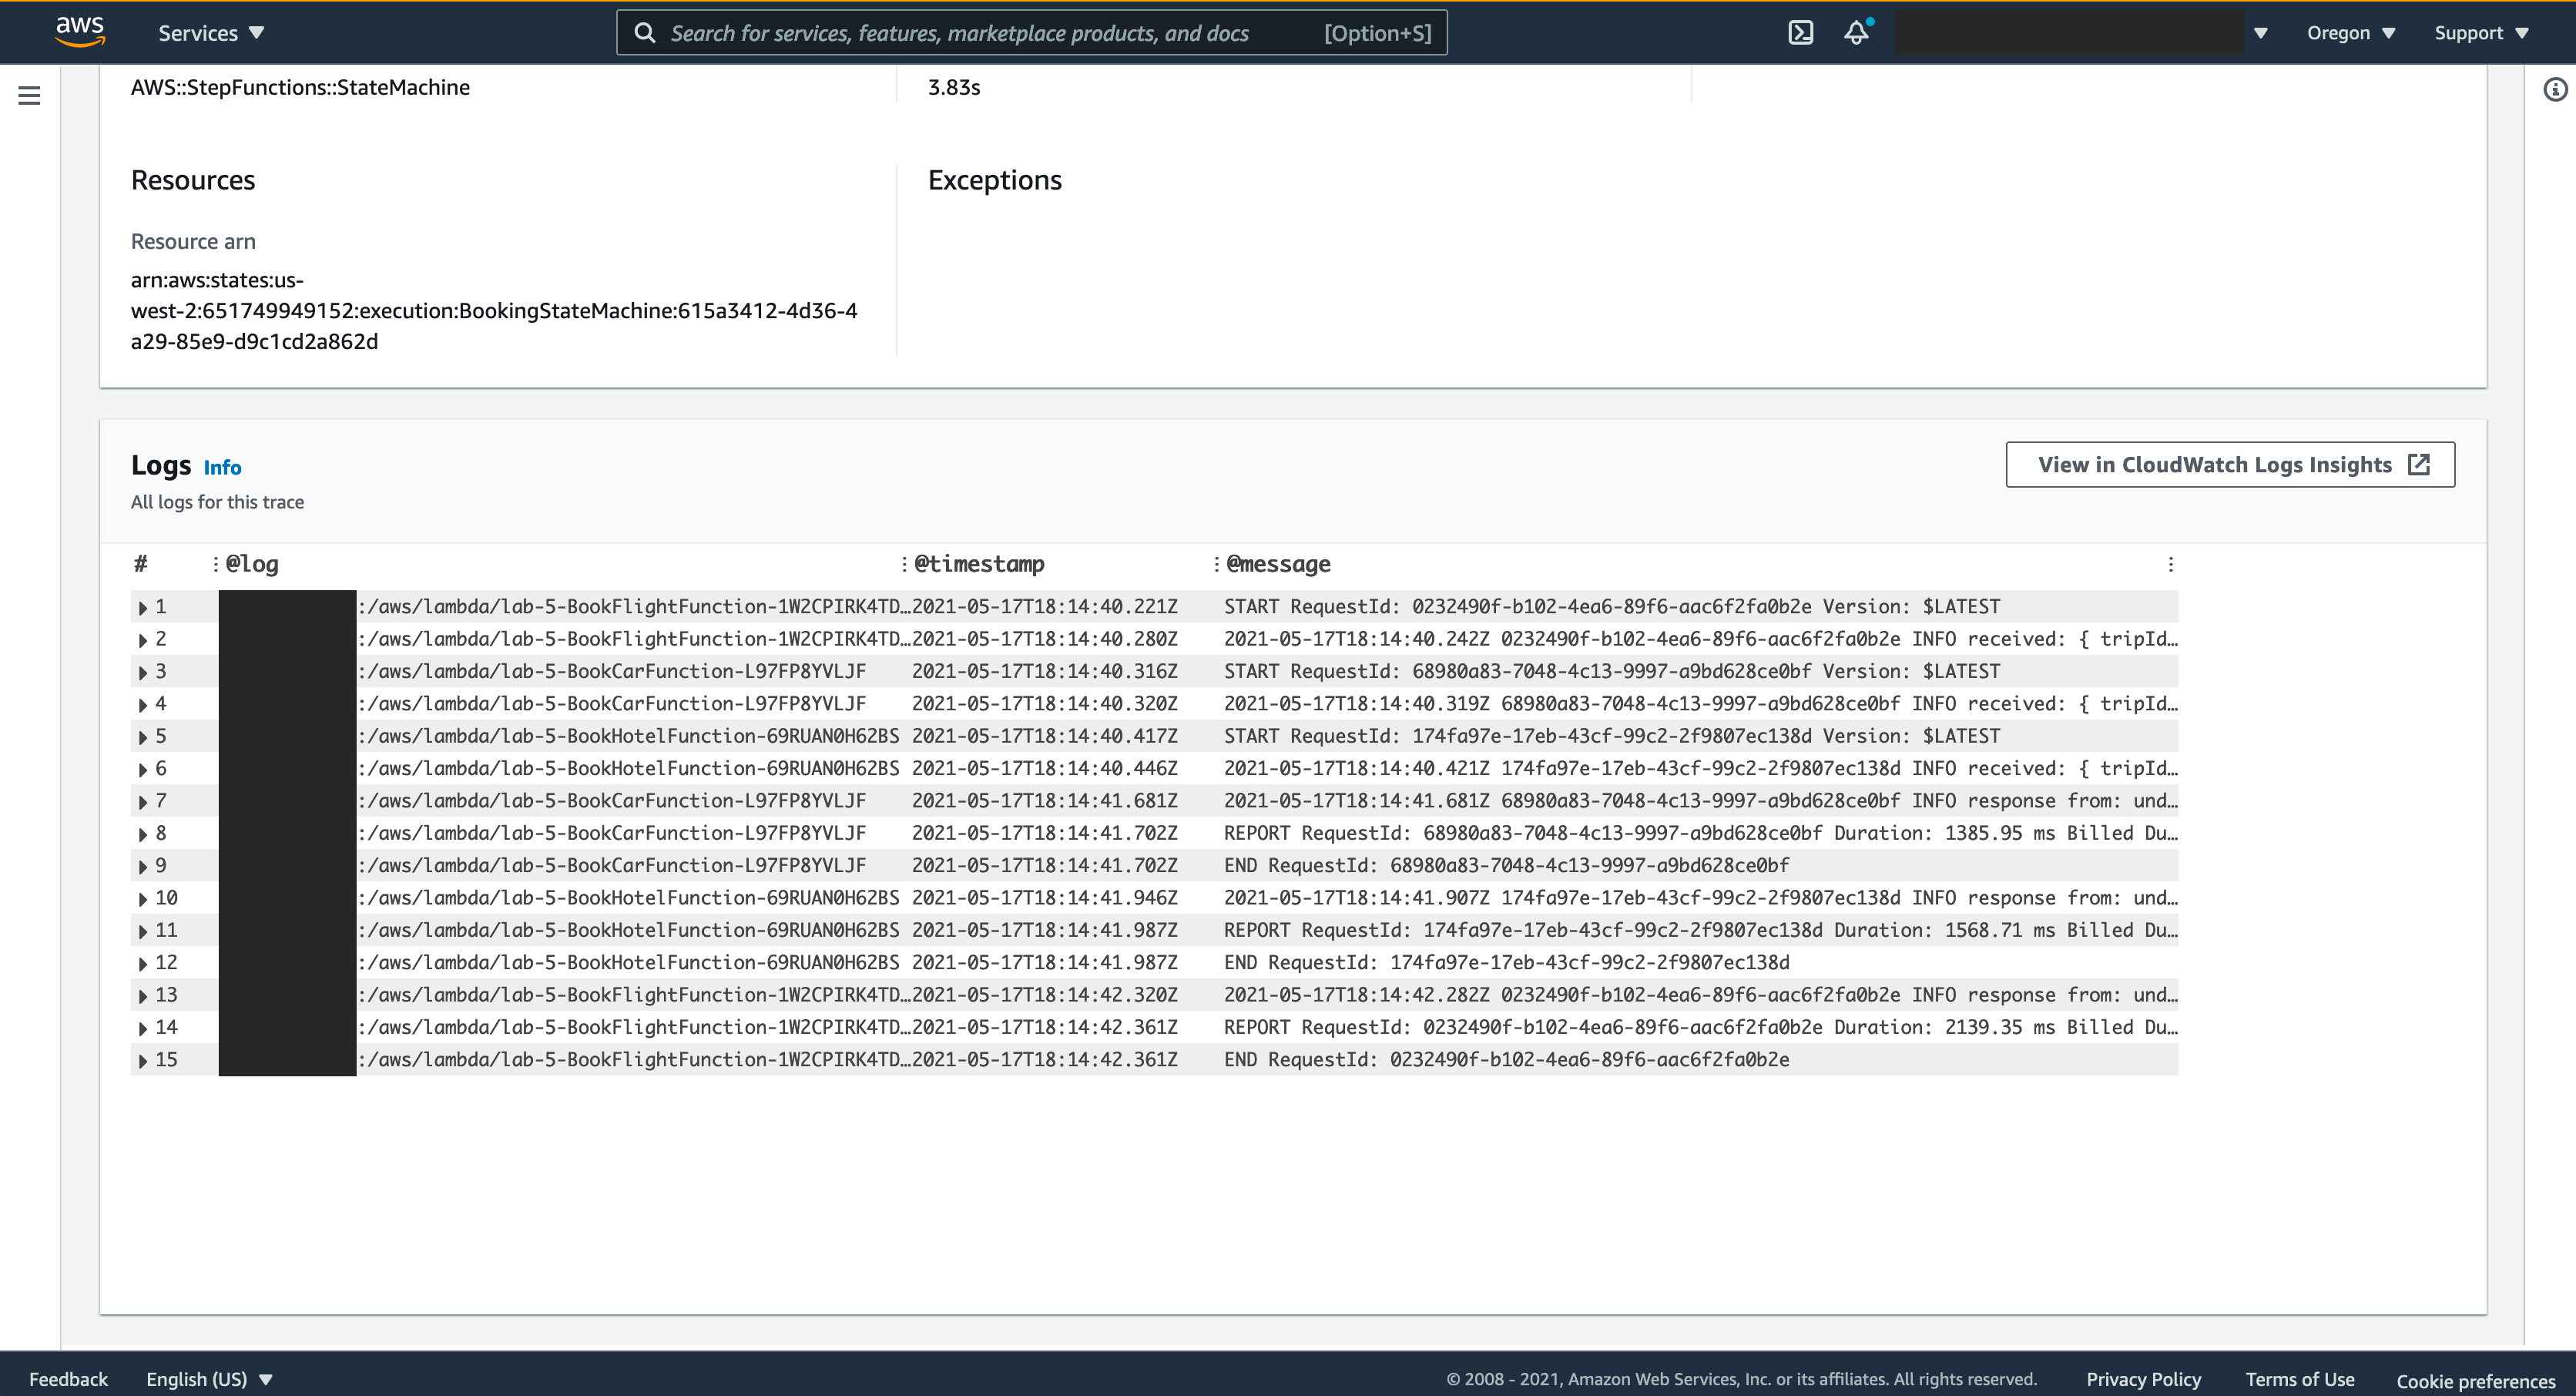Select timestamp 2021-05-17T18:14:42.320Z

tap(1045, 994)
